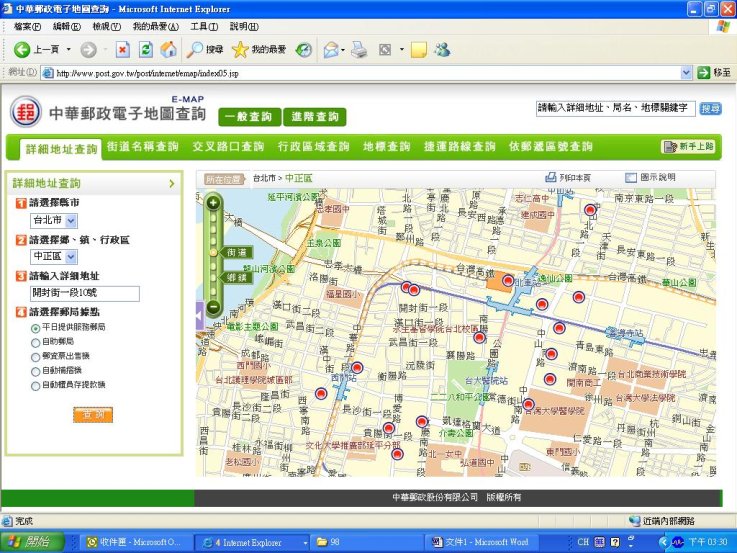Click the blue 搜尋 button near keyword box

pos(710,109)
